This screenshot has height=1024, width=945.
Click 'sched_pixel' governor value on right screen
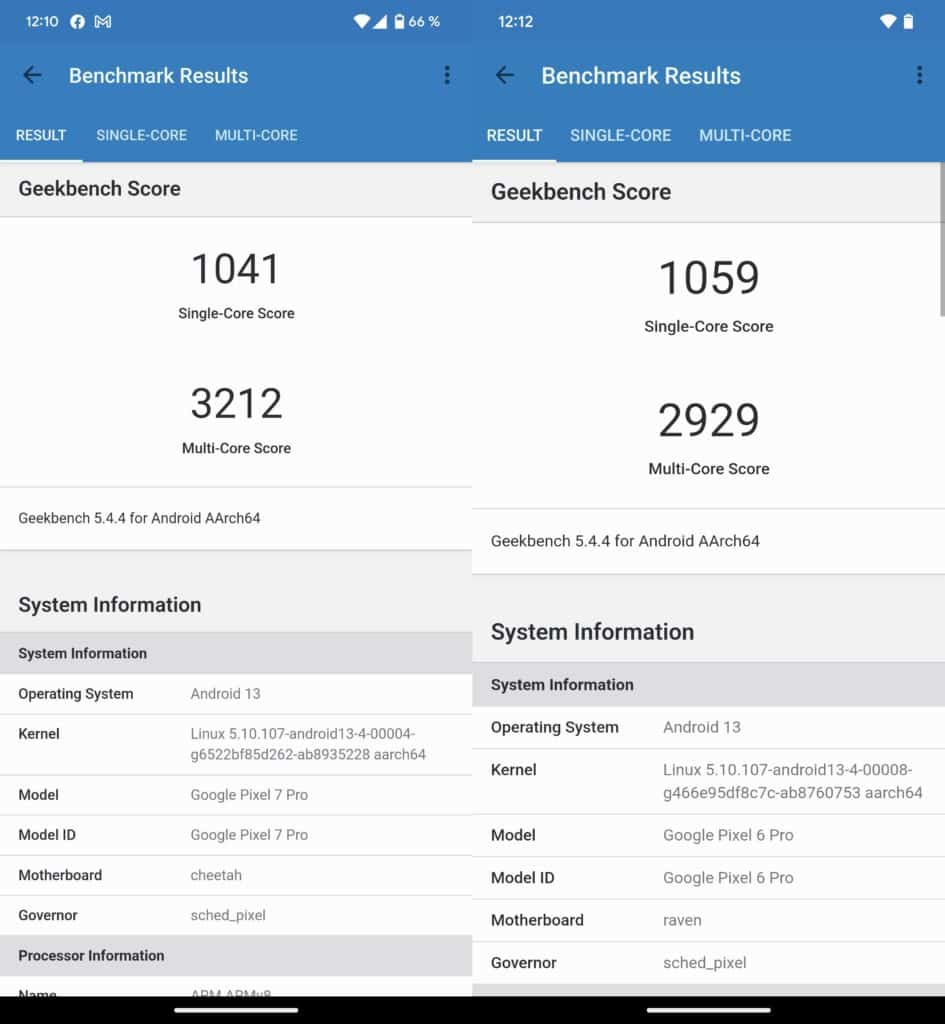click(x=705, y=963)
